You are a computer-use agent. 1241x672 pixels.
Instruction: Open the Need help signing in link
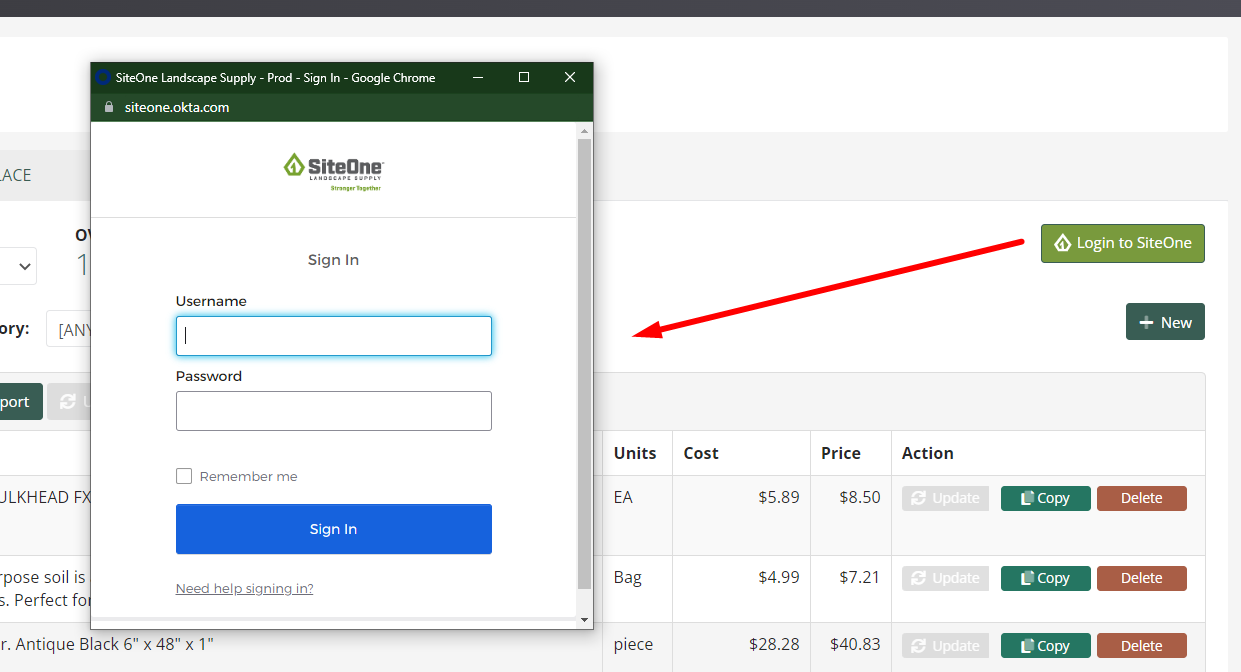[x=245, y=588]
